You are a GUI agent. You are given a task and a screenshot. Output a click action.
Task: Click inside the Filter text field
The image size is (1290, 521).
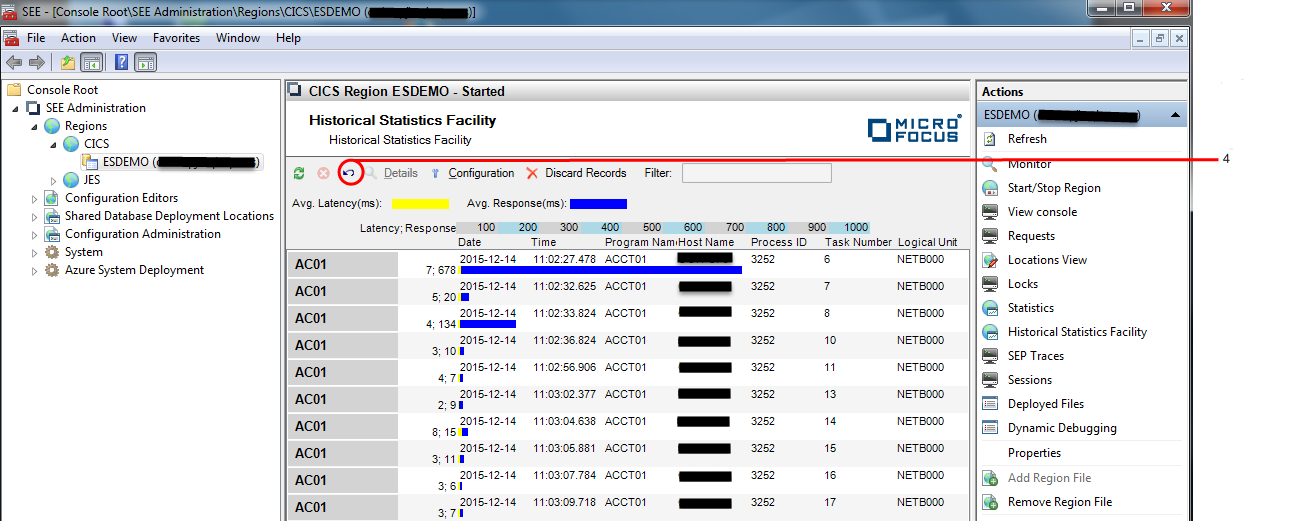[x=757, y=173]
